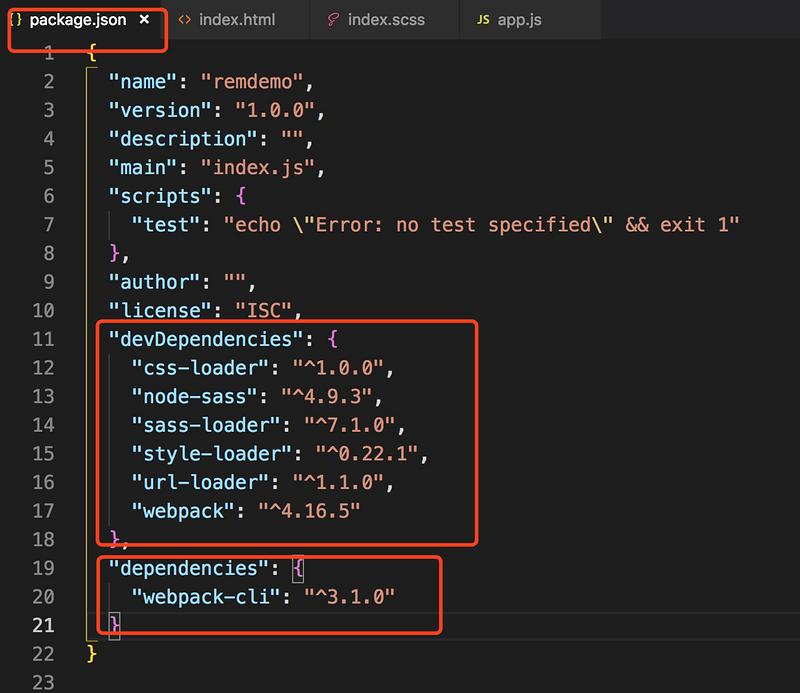
Task: Click the "index.js" value
Action: 258,167
